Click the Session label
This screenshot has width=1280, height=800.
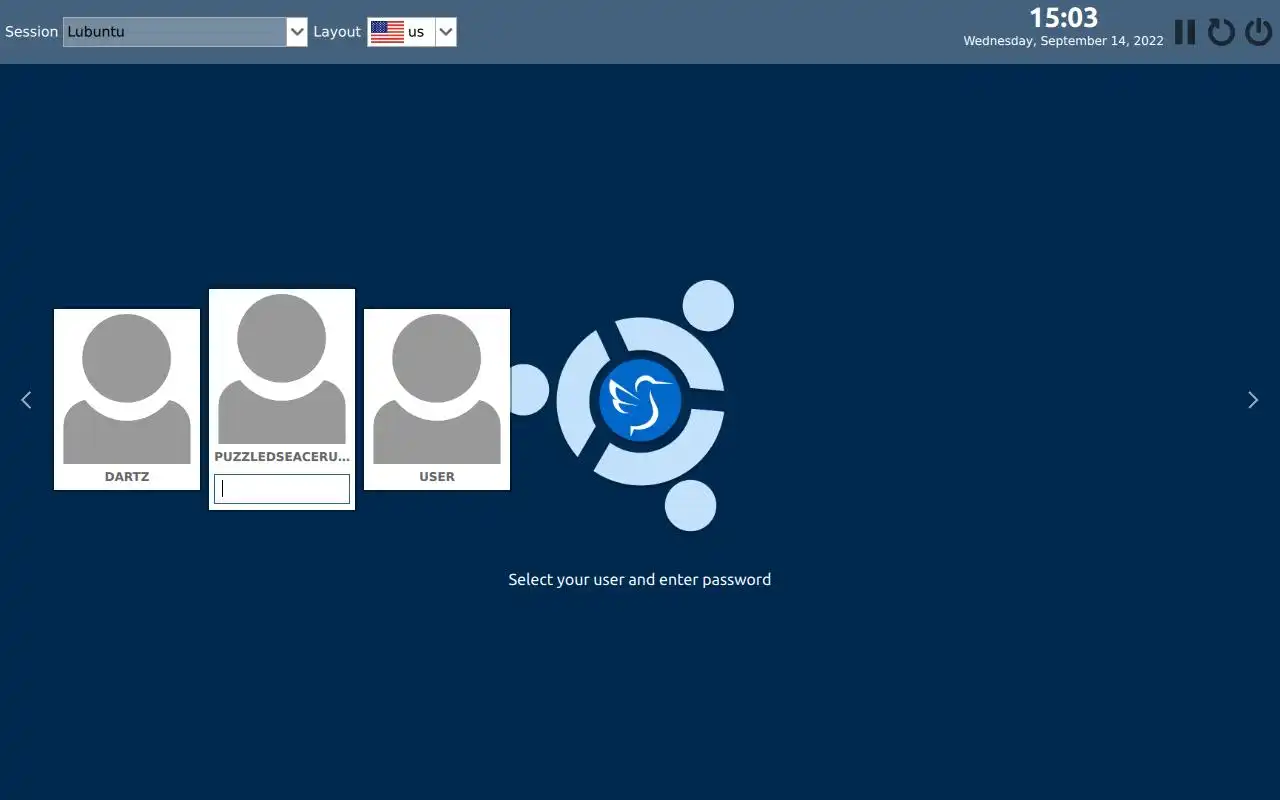pyautogui.click(x=32, y=32)
